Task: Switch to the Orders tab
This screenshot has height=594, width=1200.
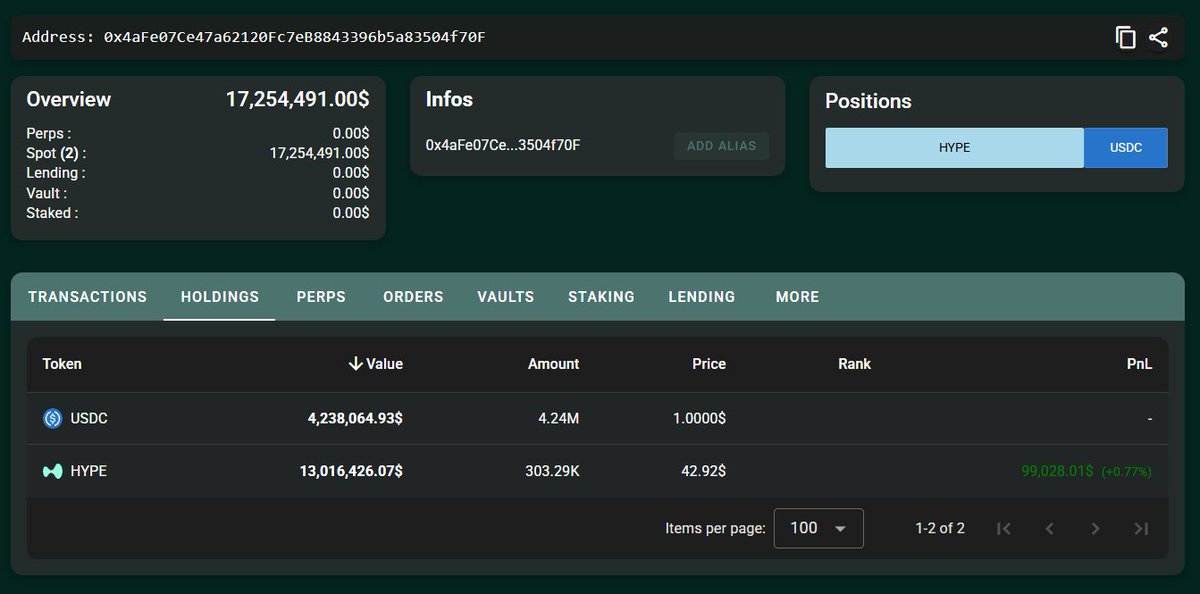Action: click(x=413, y=297)
